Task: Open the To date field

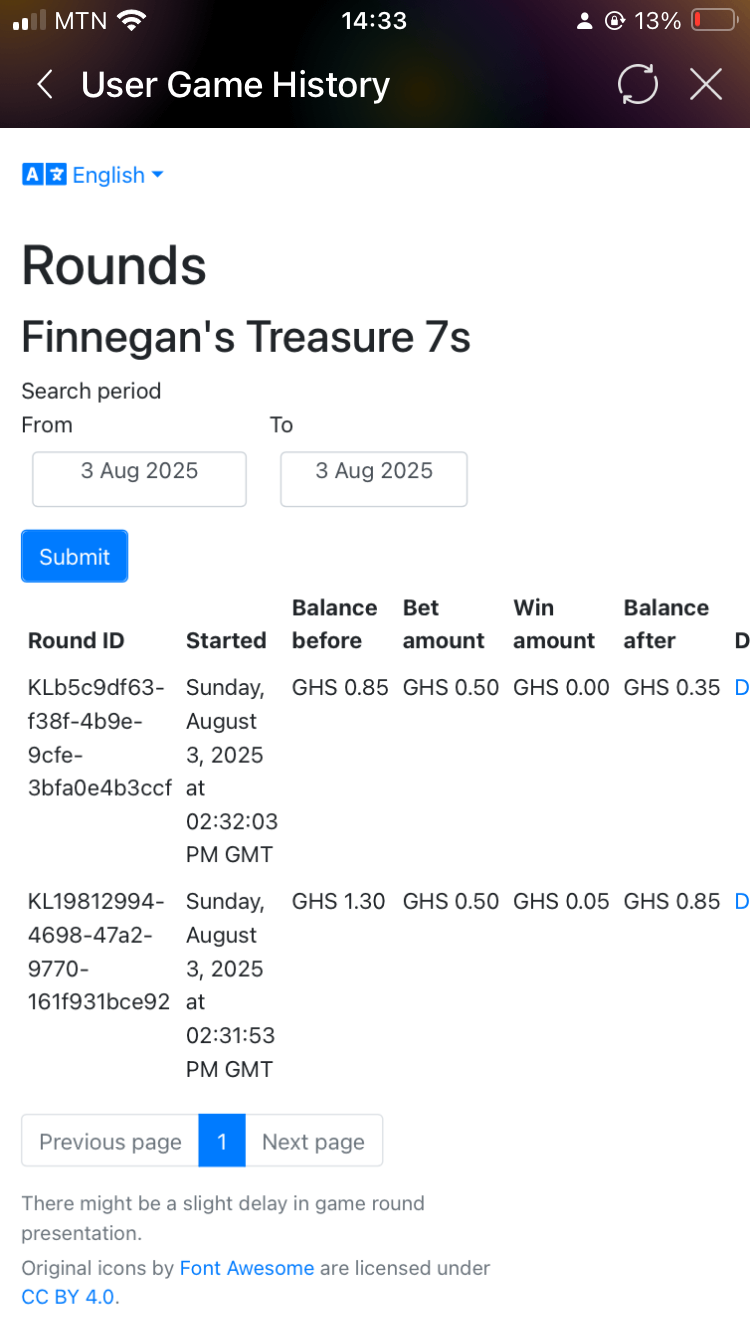Action: (x=374, y=479)
